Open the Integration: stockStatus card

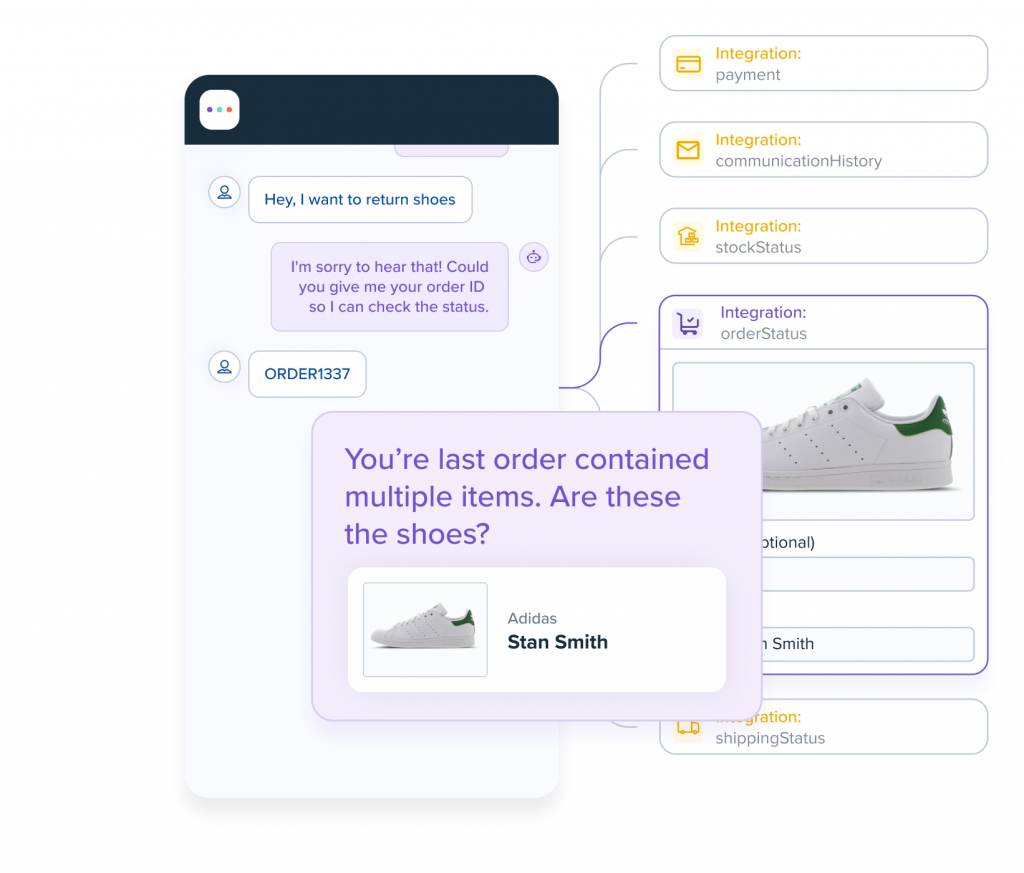(x=824, y=236)
